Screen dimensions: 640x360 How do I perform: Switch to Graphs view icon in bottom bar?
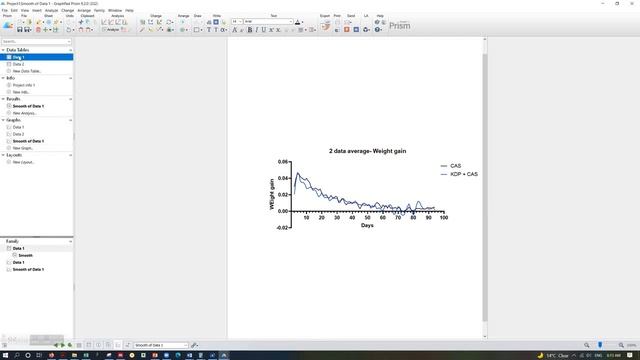coord(118,345)
